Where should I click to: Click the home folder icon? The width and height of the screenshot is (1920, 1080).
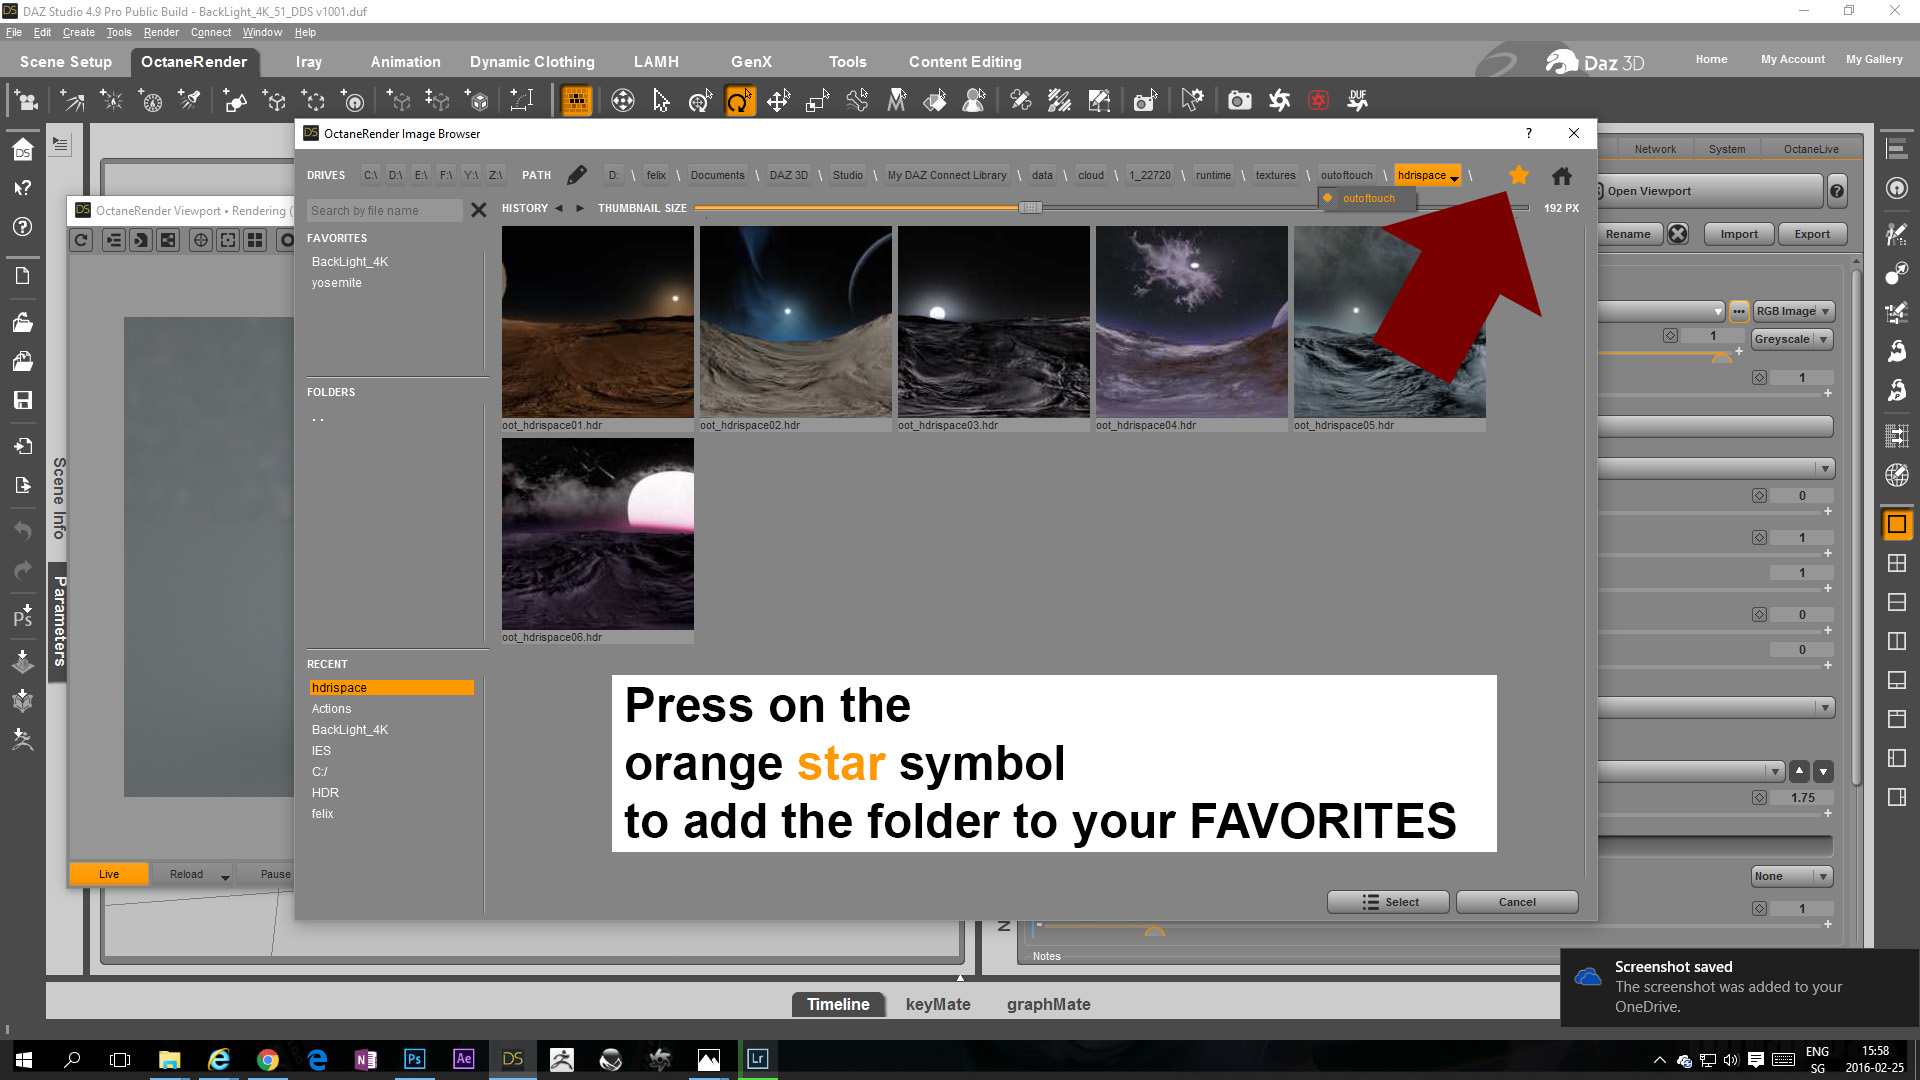pyautogui.click(x=1561, y=176)
